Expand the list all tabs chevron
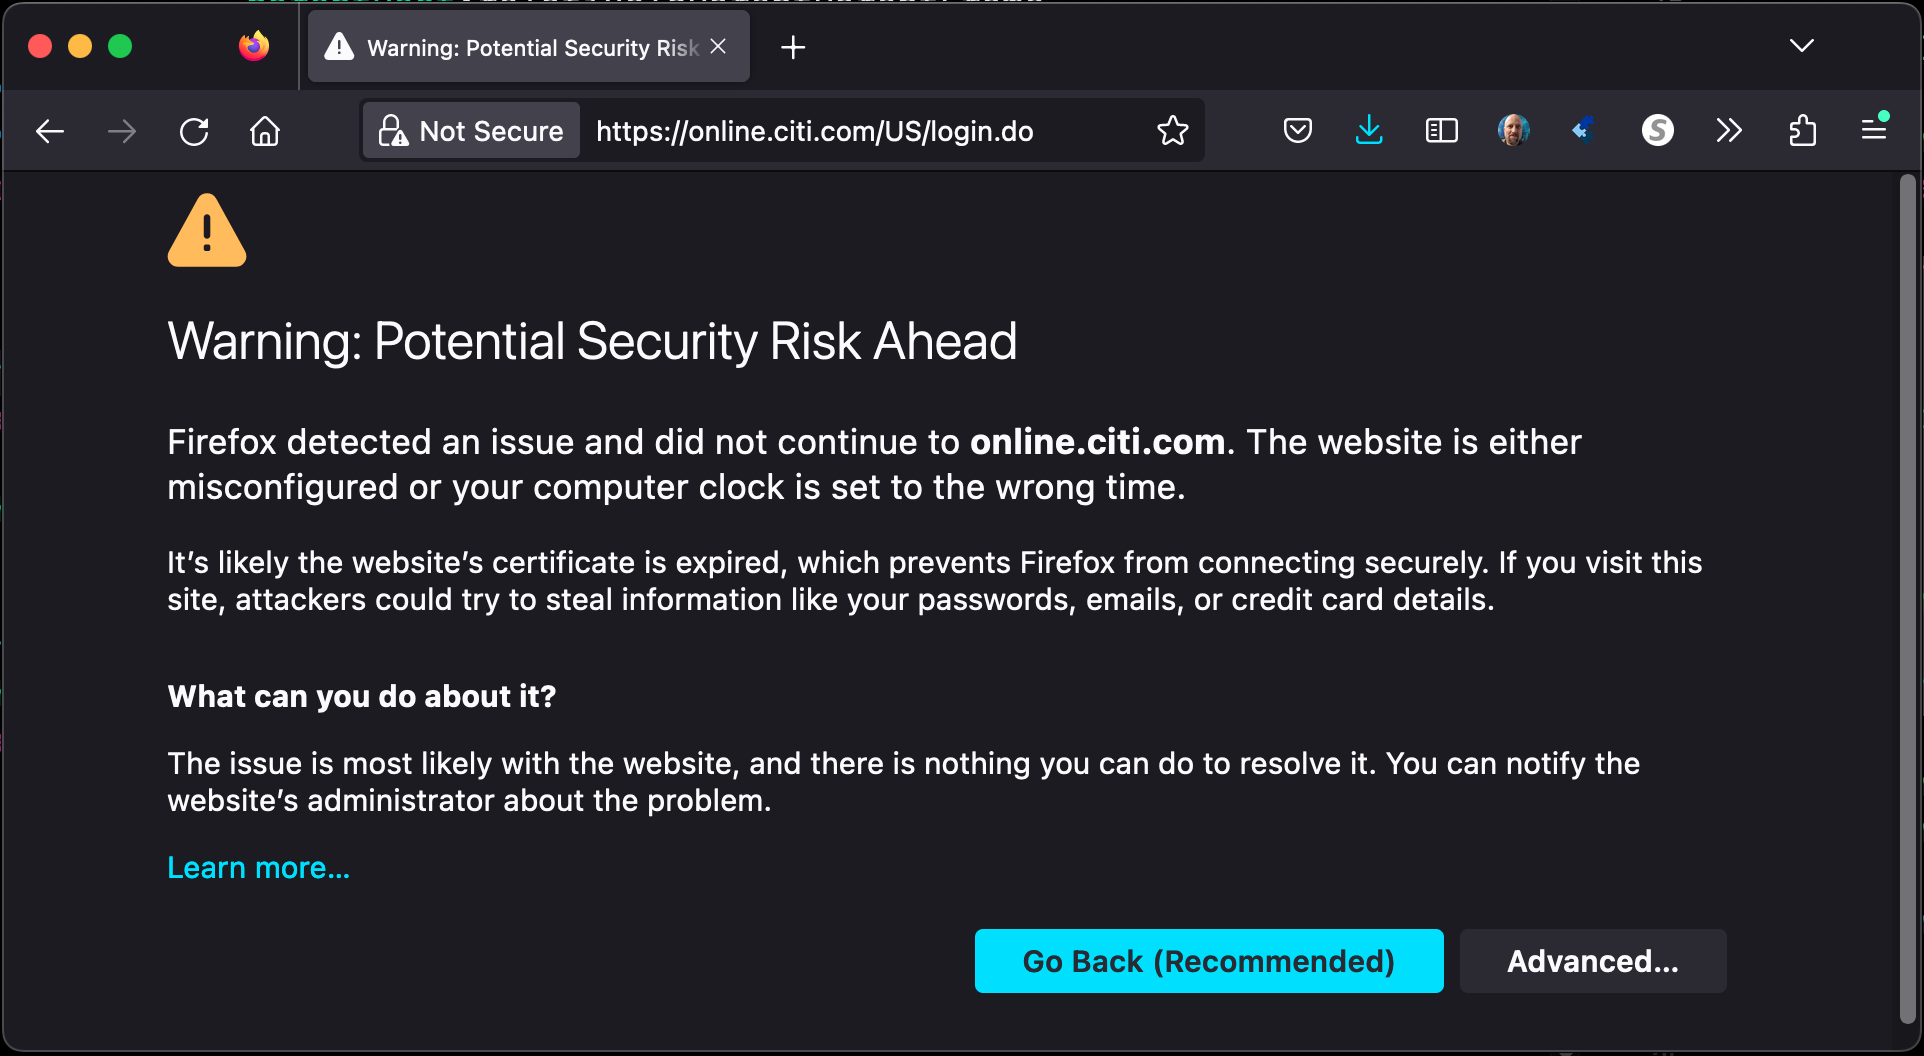 pyautogui.click(x=1802, y=46)
